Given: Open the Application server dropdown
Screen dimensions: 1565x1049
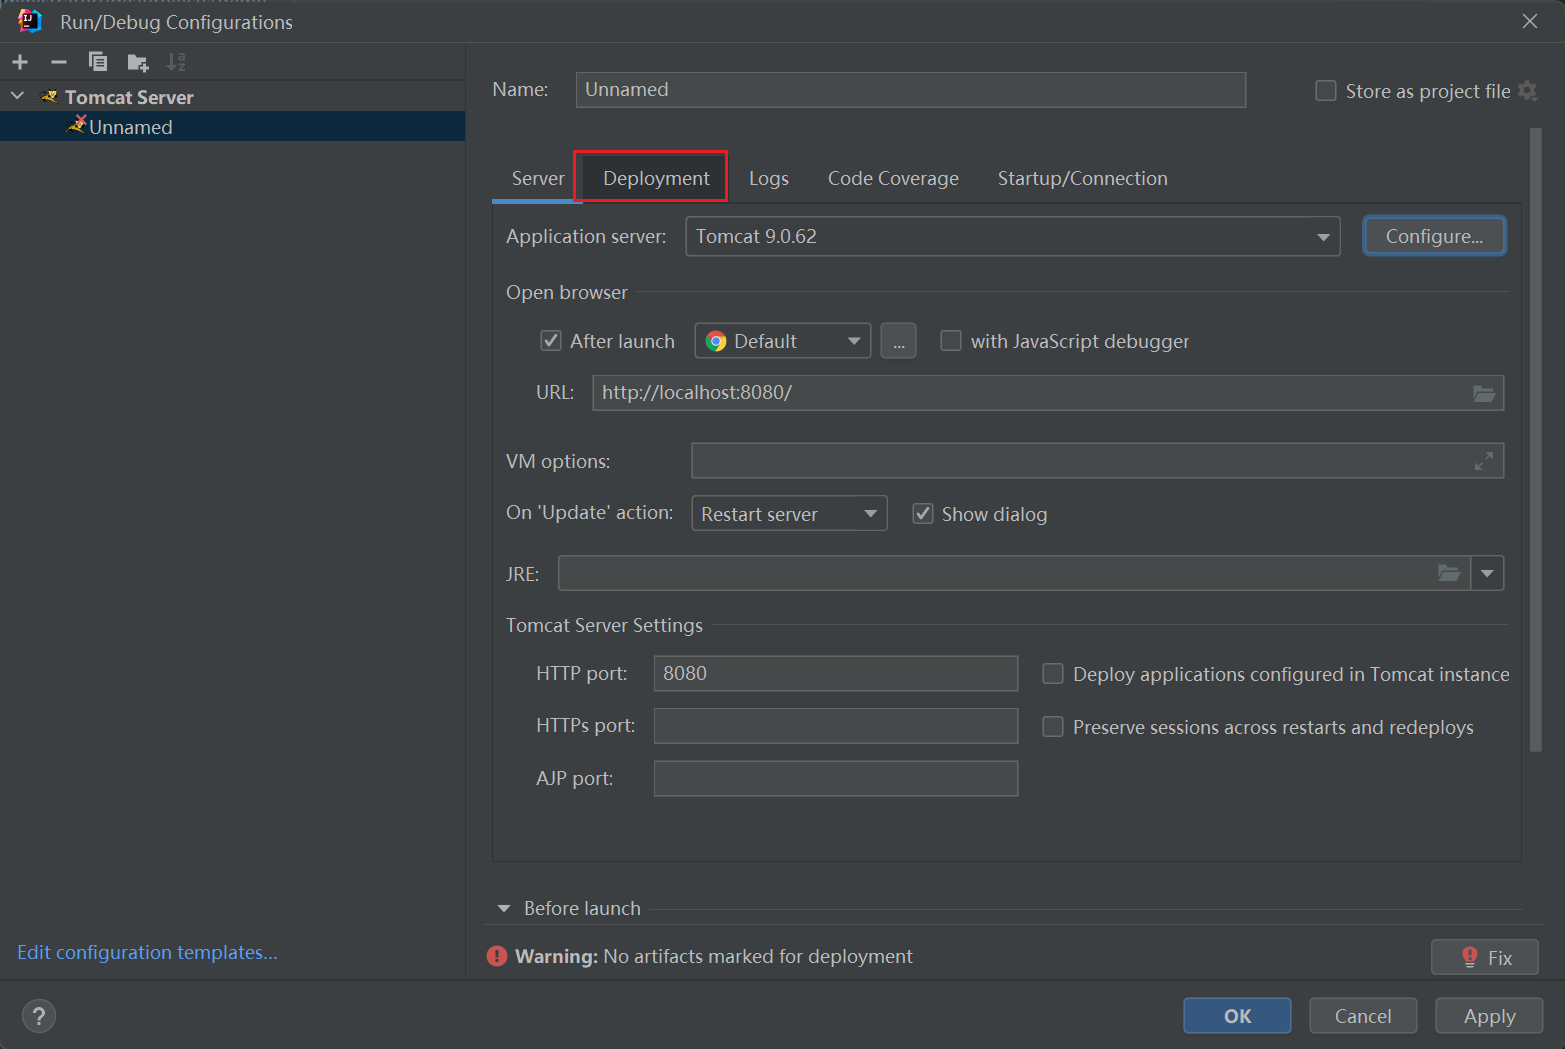Looking at the screenshot, I should (x=1012, y=237).
